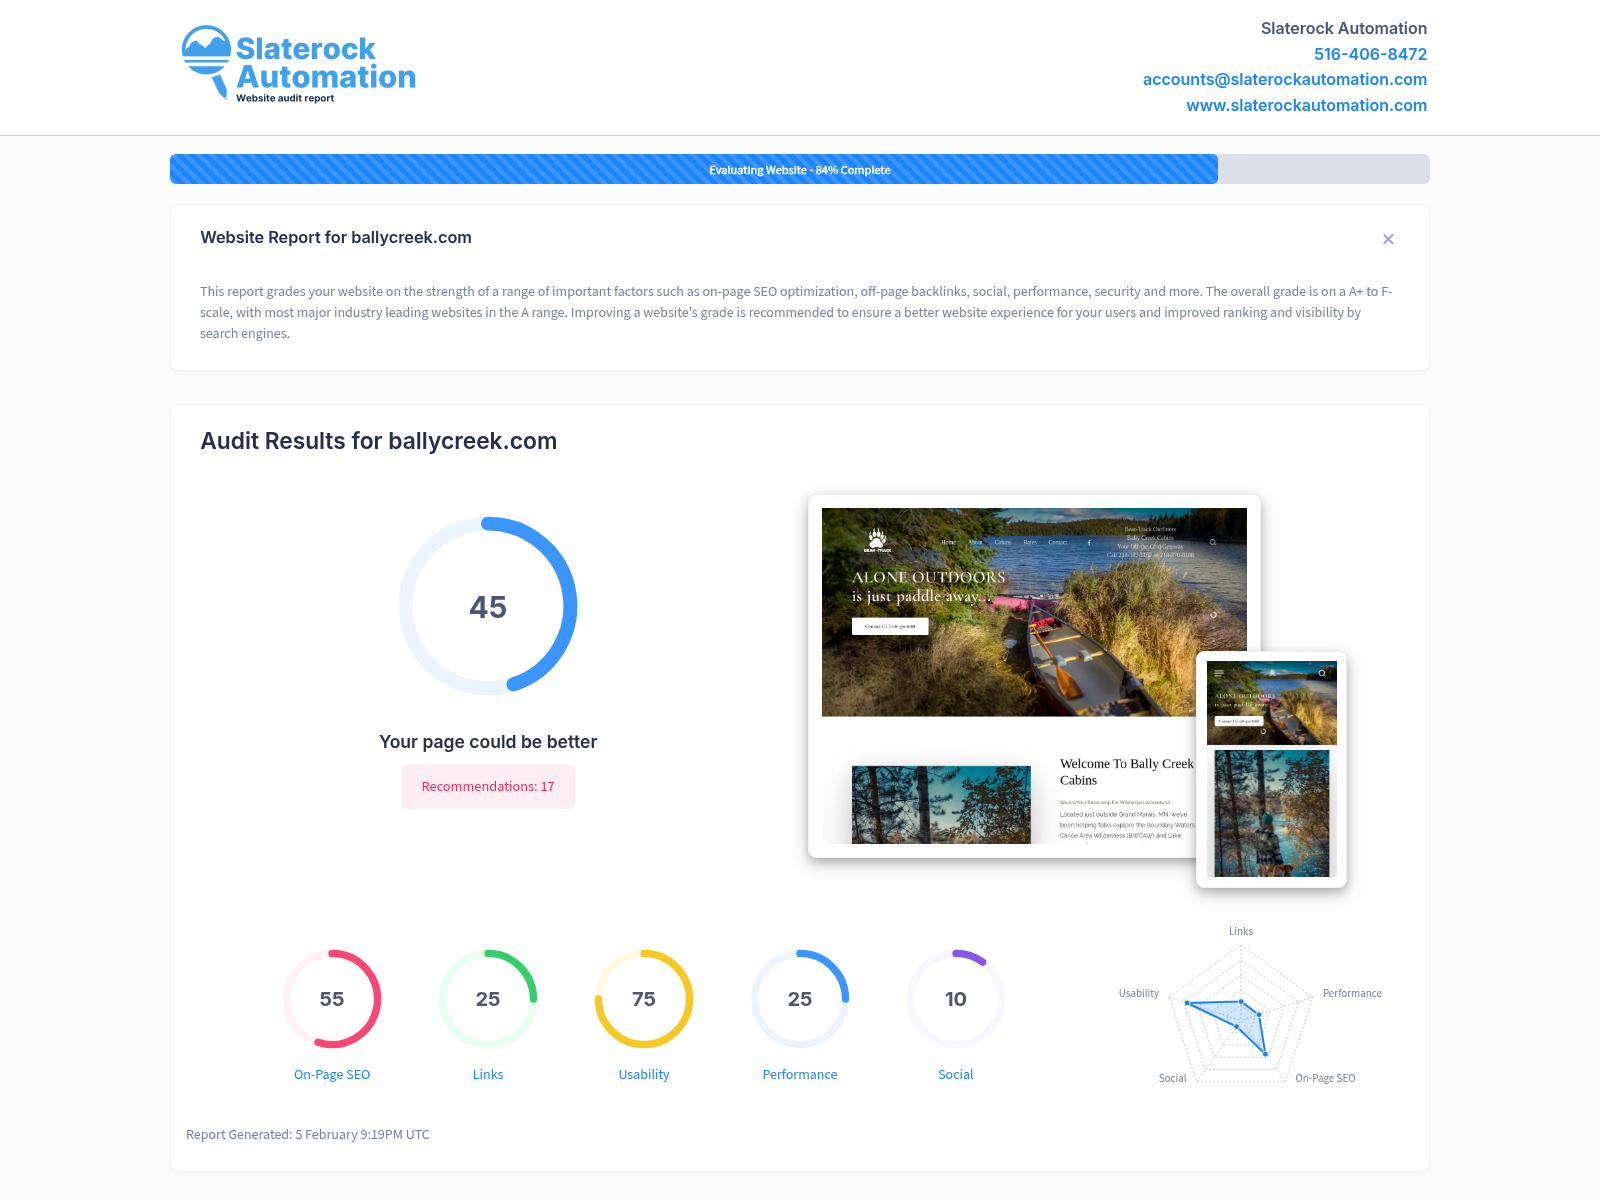The height and width of the screenshot is (1200, 1600).
Task: Select the Usability 75 yellow score ring
Action: pos(644,999)
